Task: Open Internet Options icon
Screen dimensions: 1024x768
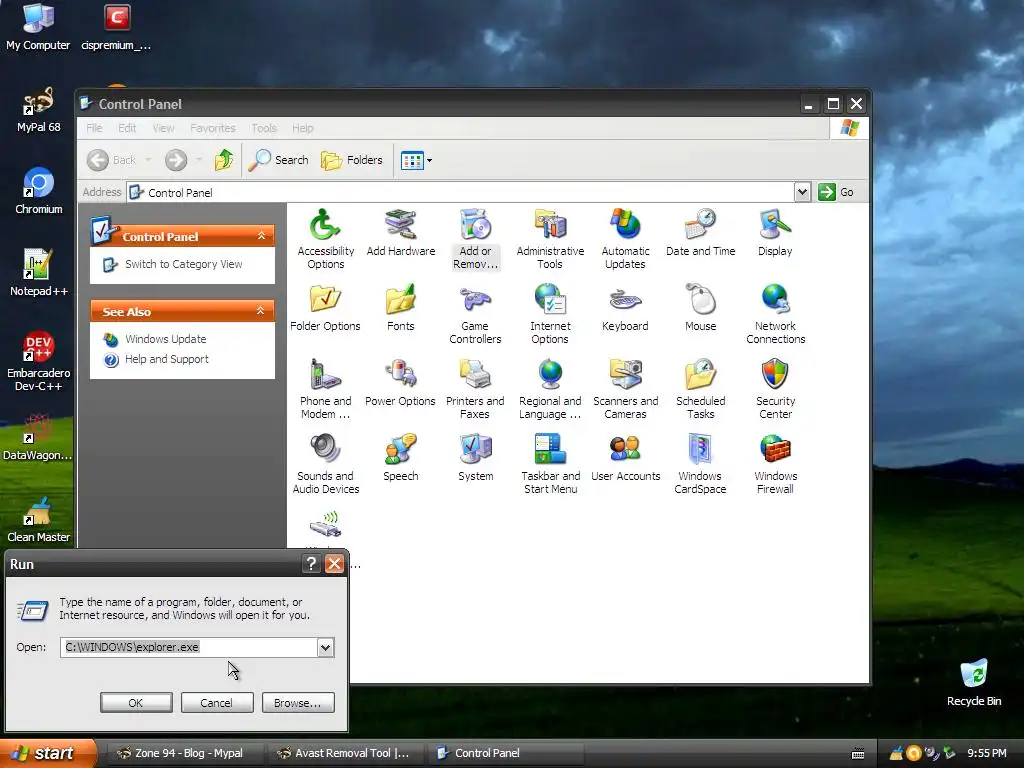Action: pos(550,314)
